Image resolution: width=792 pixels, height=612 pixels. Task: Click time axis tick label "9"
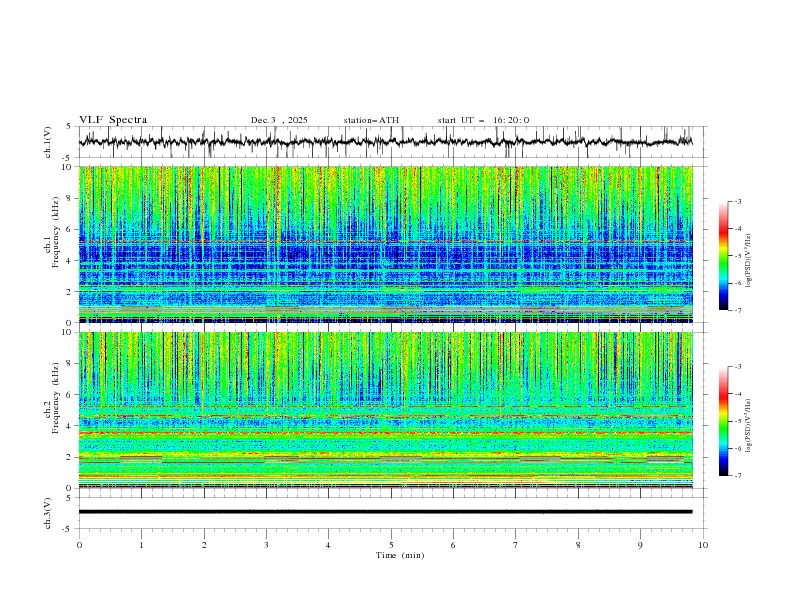click(x=640, y=545)
